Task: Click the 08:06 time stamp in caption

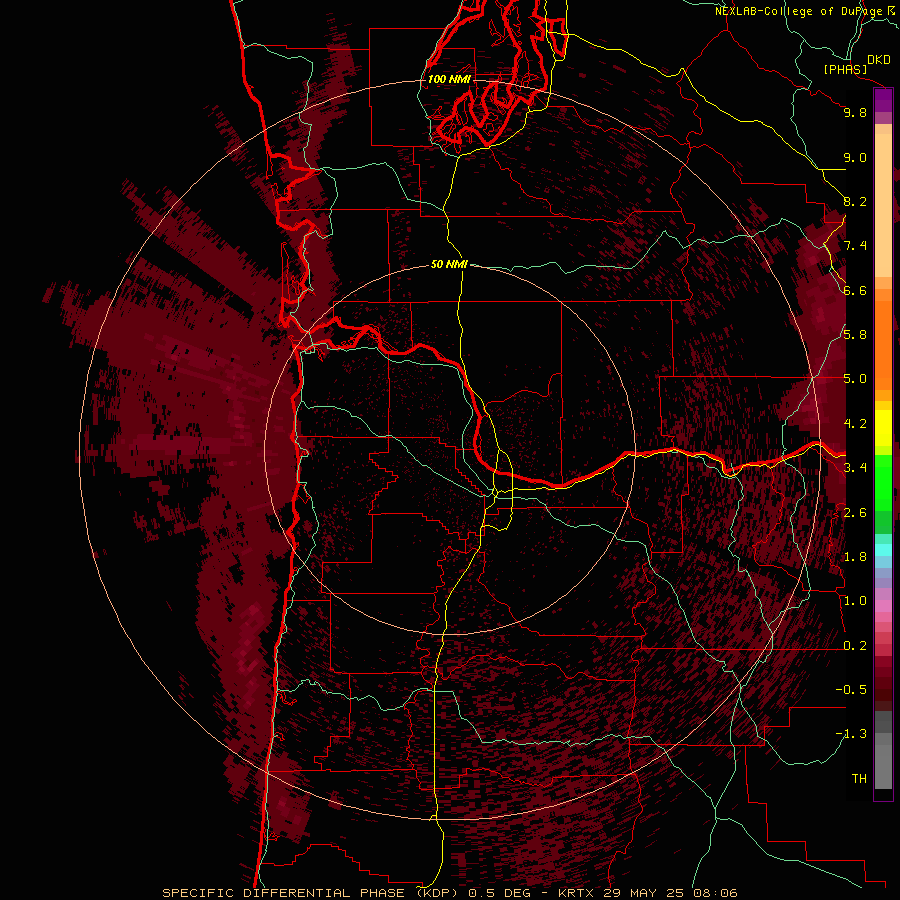Action: (715, 893)
